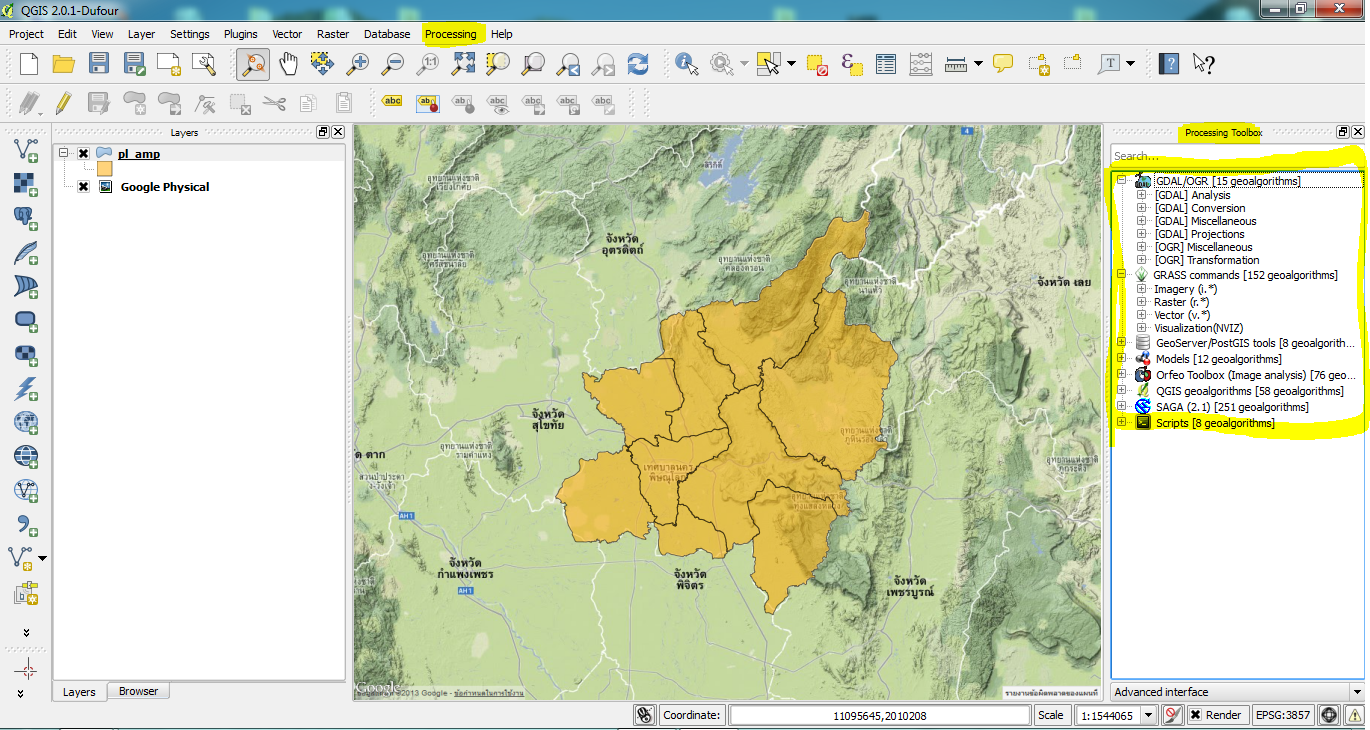Expand the [OGR] Transformation group

(x=1142, y=260)
